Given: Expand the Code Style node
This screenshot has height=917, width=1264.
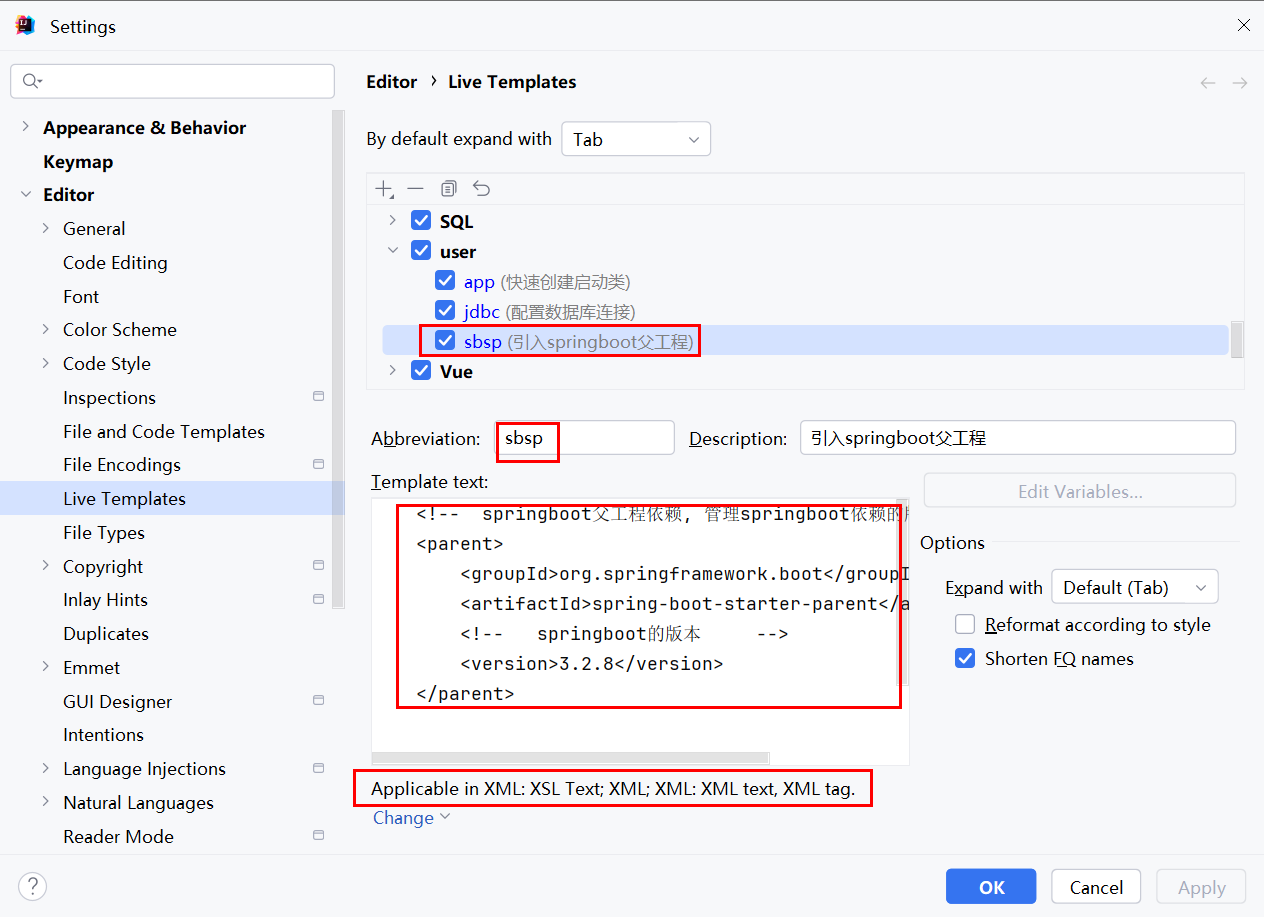Looking at the screenshot, I should (46, 363).
